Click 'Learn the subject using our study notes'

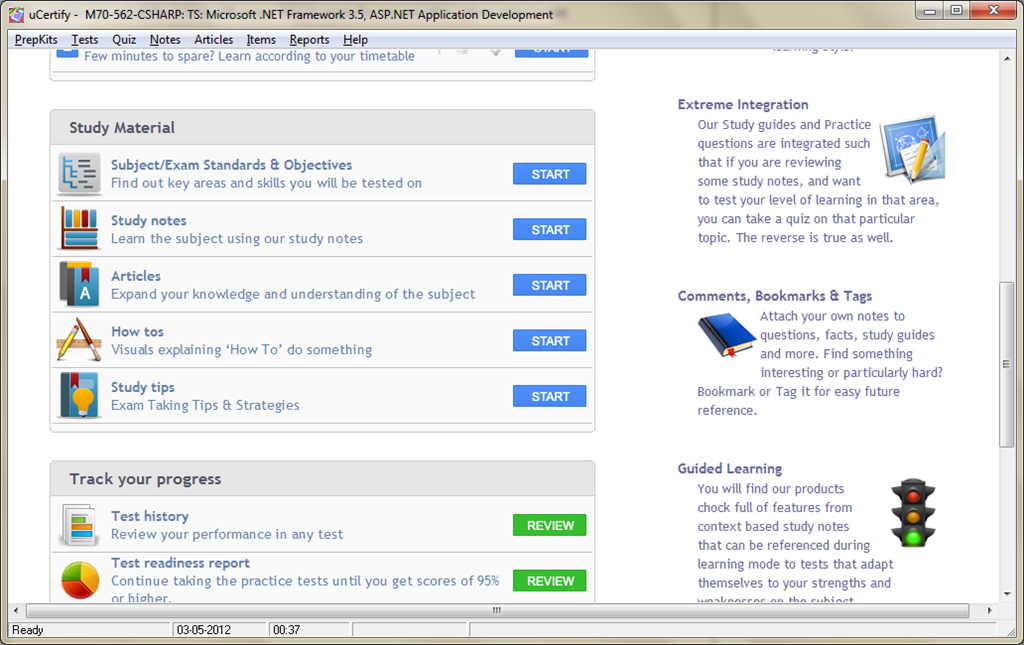(x=236, y=239)
